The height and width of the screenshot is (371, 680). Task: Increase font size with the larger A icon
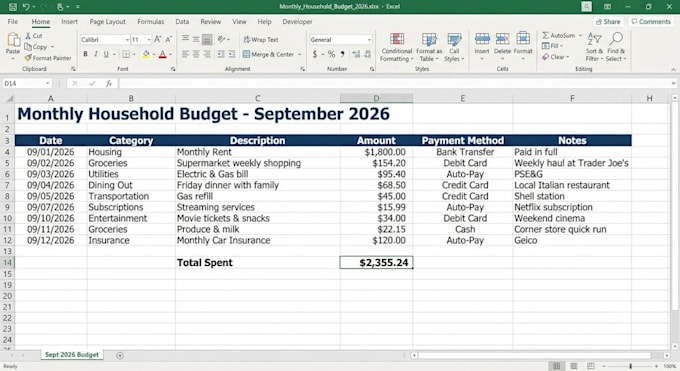point(158,39)
